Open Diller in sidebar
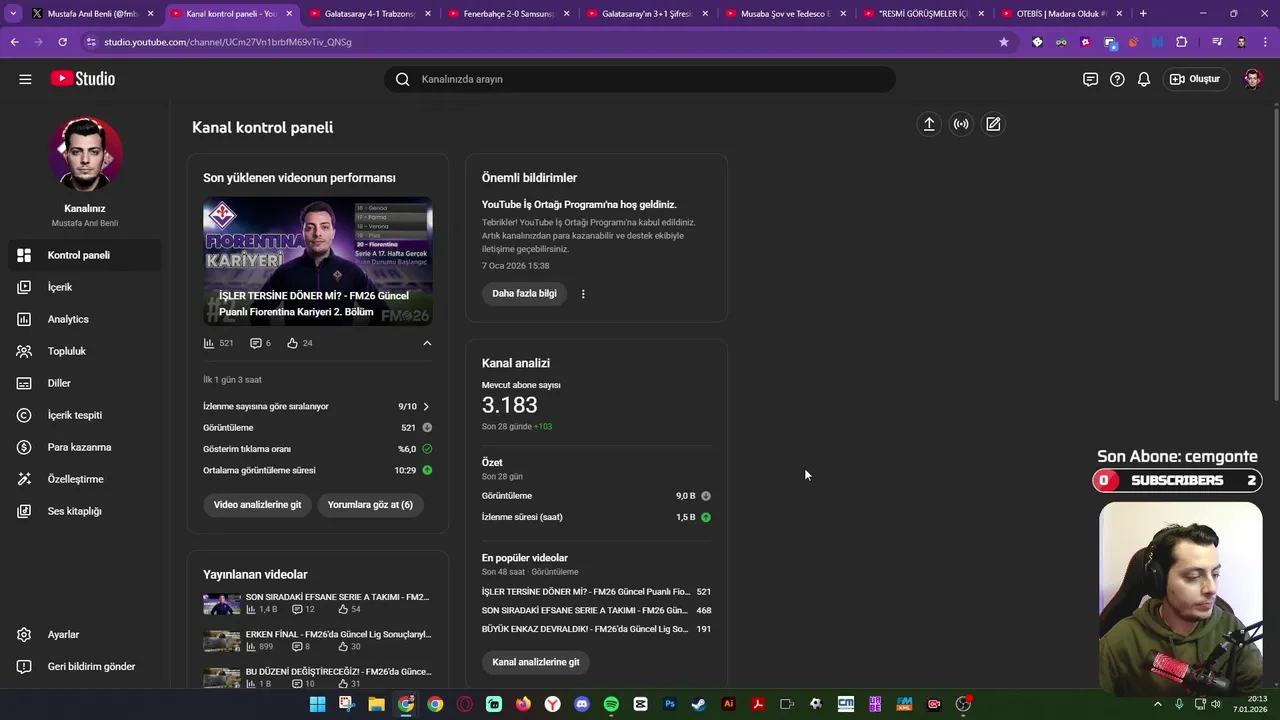The image size is (1280, 720). click(x=85, y=383)
